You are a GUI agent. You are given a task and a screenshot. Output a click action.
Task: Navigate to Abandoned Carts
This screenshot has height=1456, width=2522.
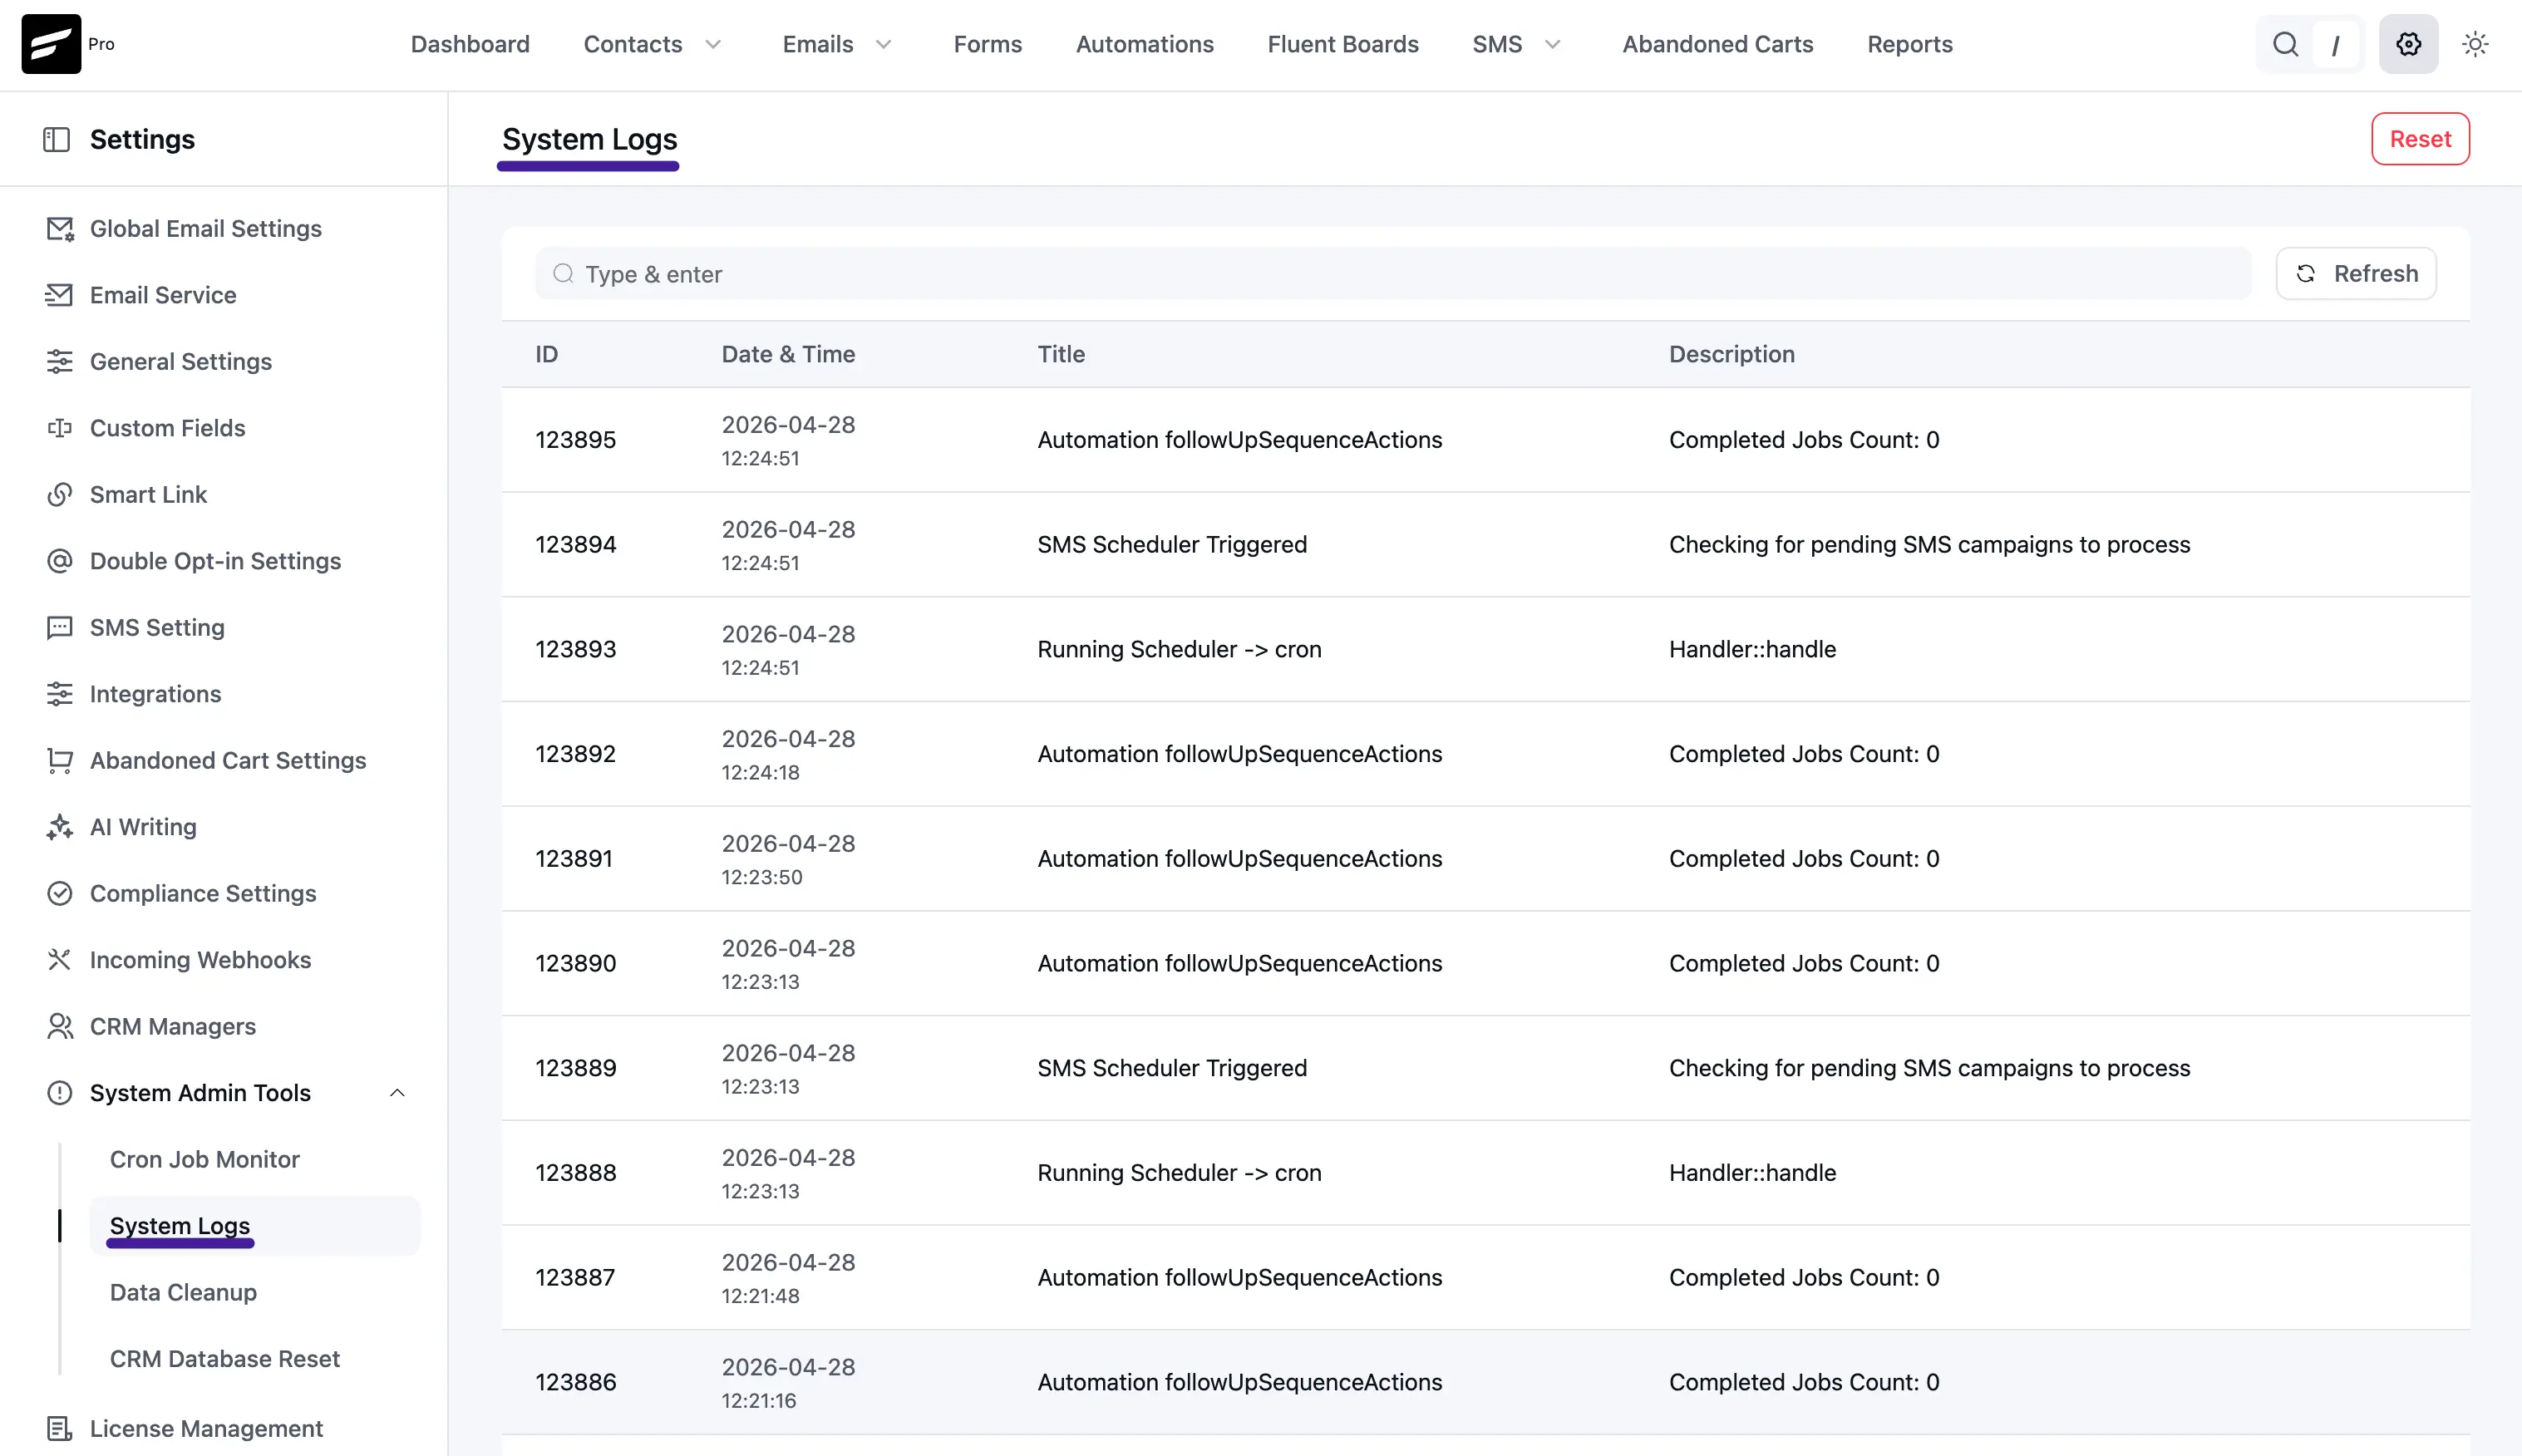coord(1717,45)
